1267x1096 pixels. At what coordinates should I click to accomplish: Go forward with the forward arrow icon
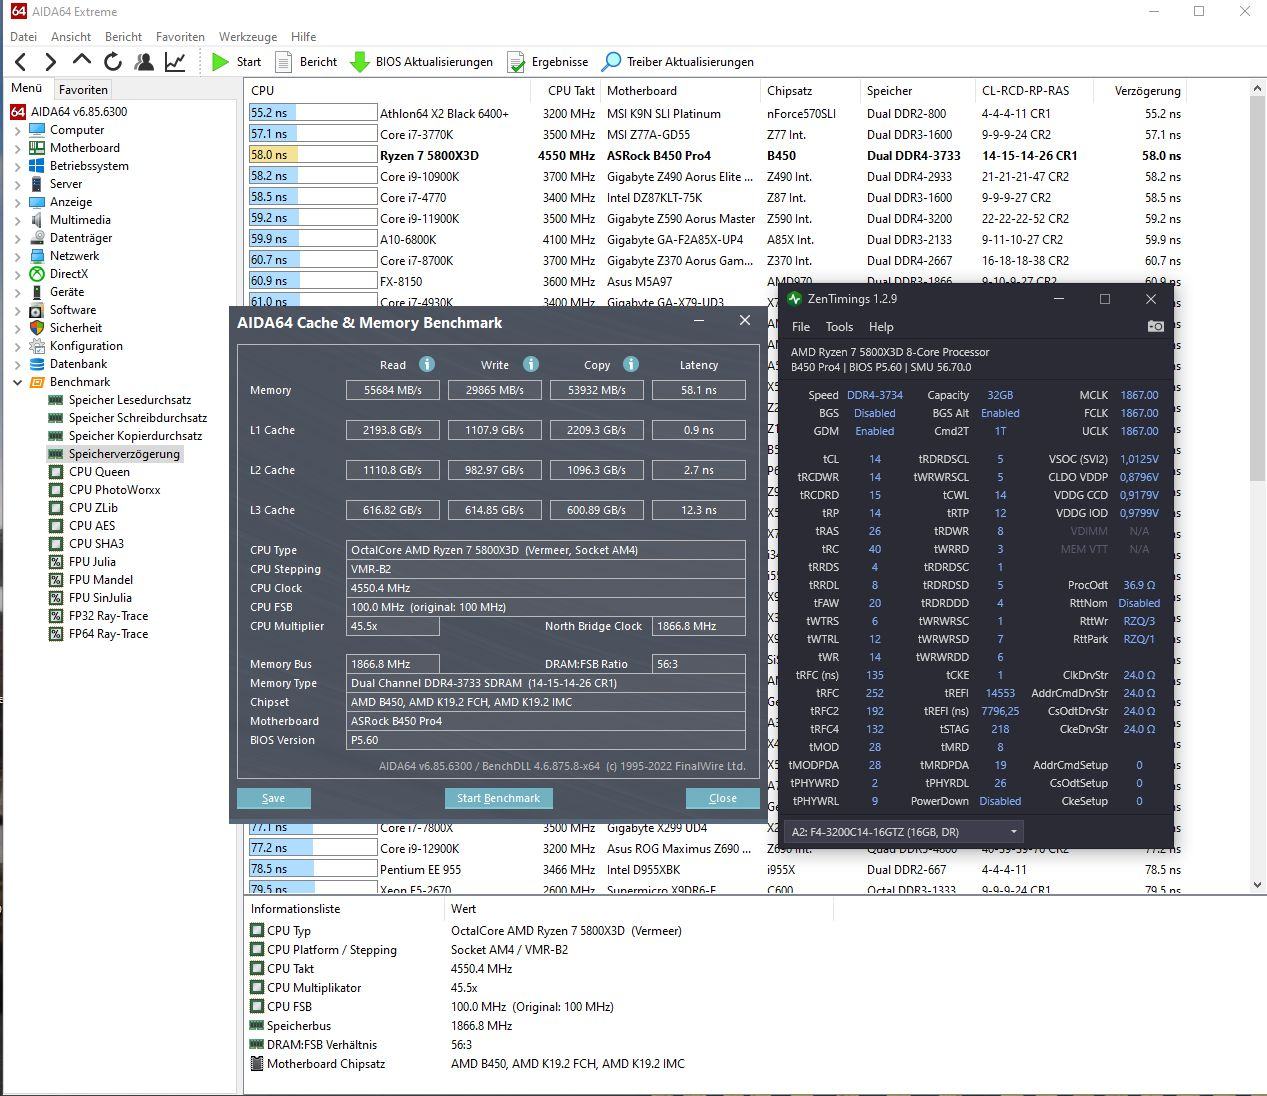pos(50,62)
